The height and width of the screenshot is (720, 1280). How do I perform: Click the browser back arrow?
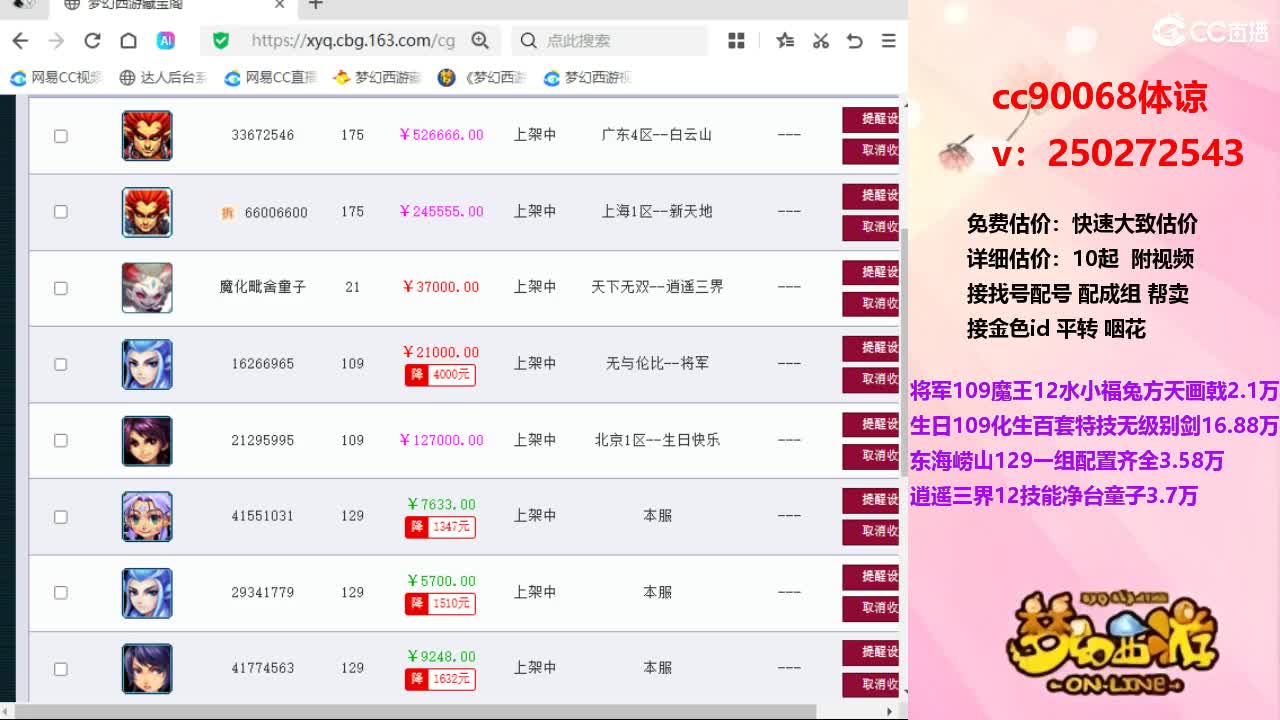coord(20,41)
